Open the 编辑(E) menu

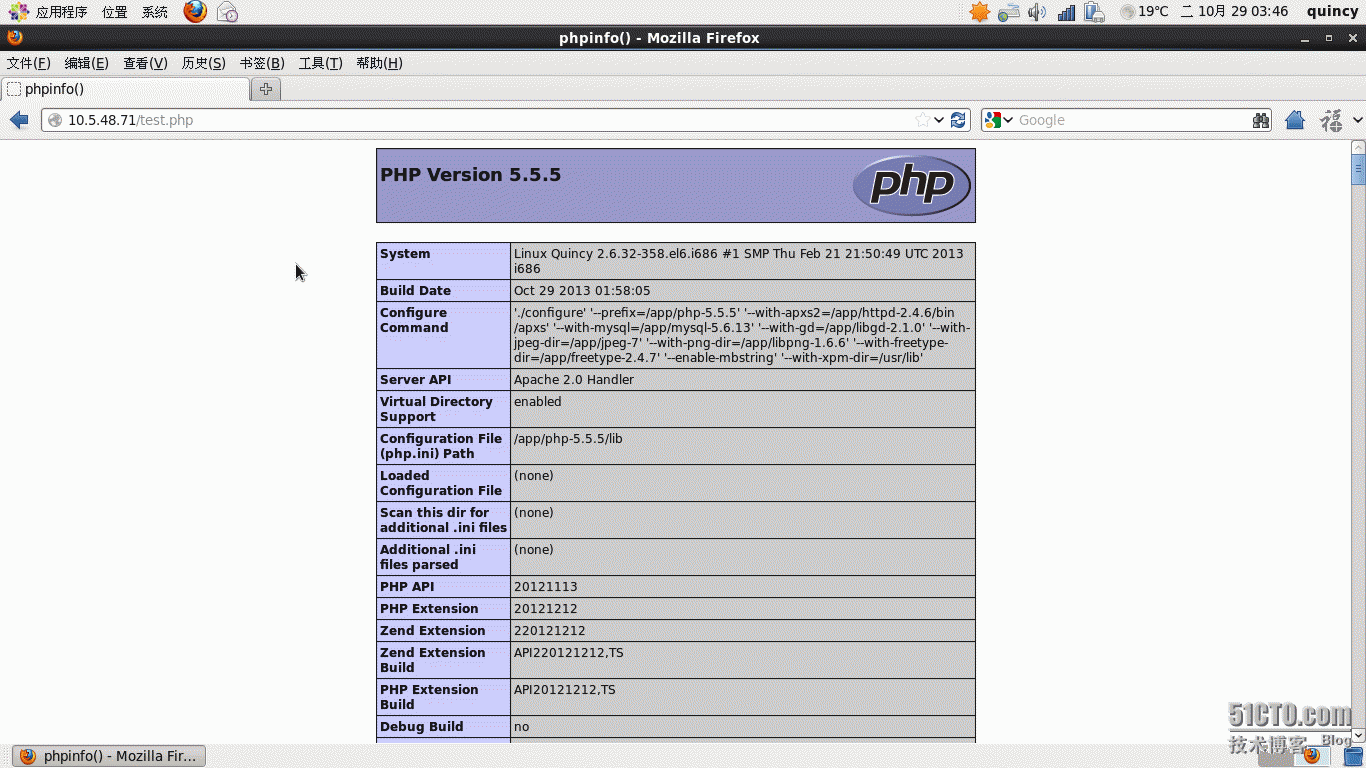86,63
